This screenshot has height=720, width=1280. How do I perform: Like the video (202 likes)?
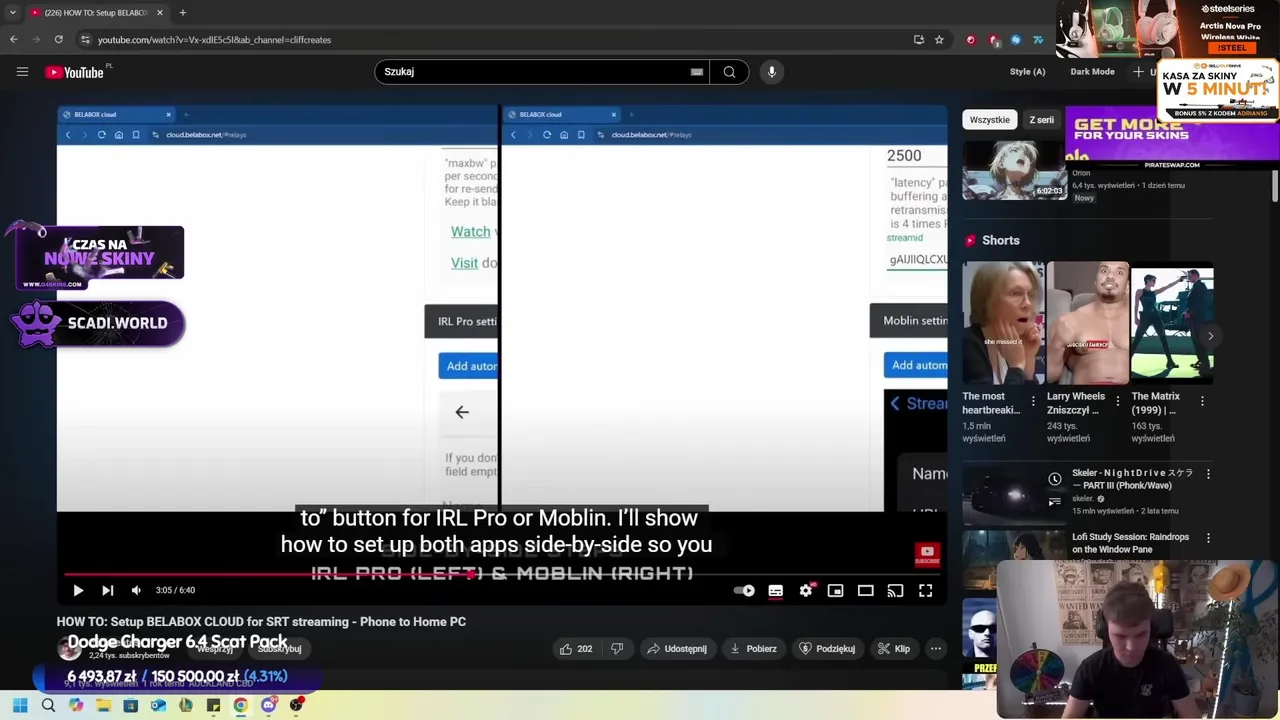pyautogui.click(x=576, y=649)
